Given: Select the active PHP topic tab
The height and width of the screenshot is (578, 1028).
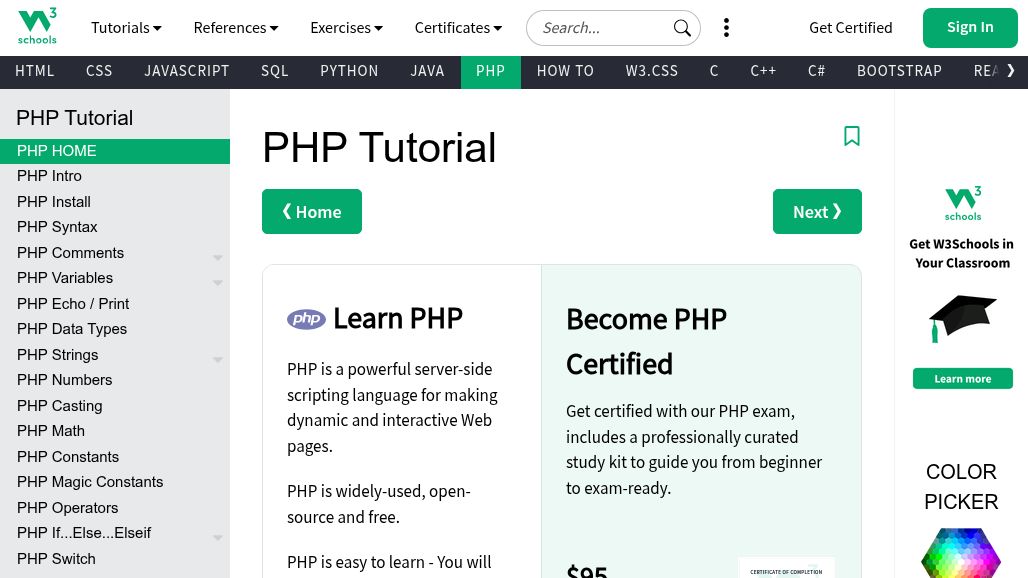Looking at the screenshot, I should [490, 71].
